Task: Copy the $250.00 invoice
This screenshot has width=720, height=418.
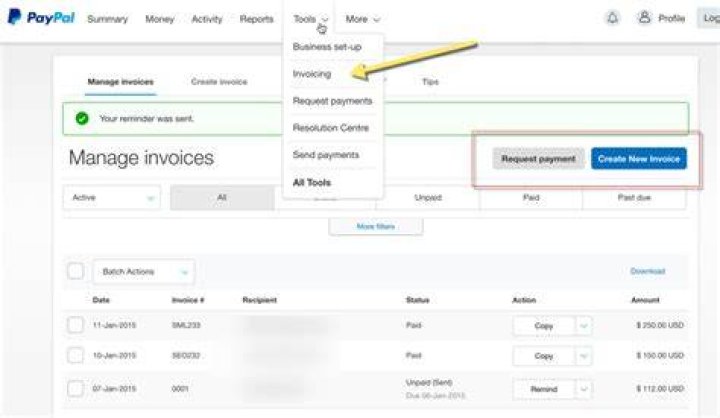Action: [544, 326]
